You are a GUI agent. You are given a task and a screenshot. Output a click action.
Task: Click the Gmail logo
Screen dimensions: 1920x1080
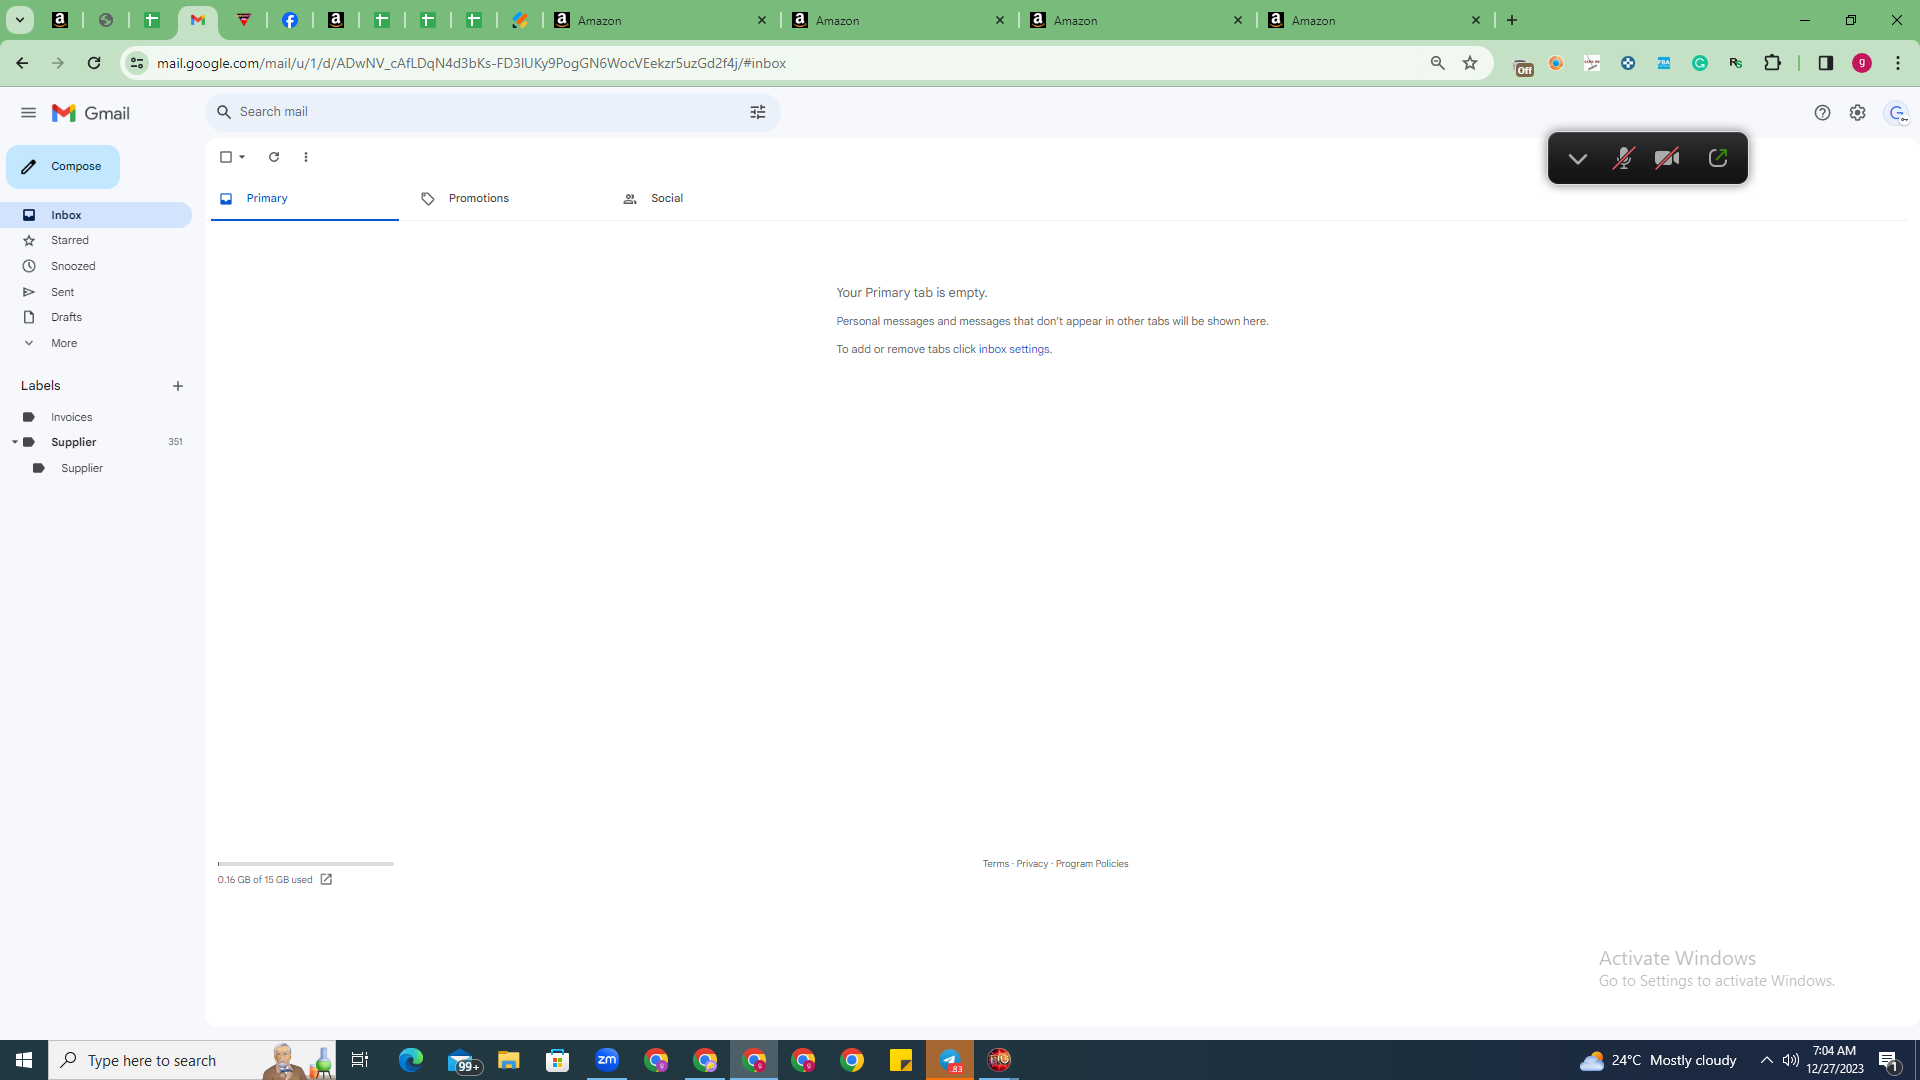click(x=91, y=113)
